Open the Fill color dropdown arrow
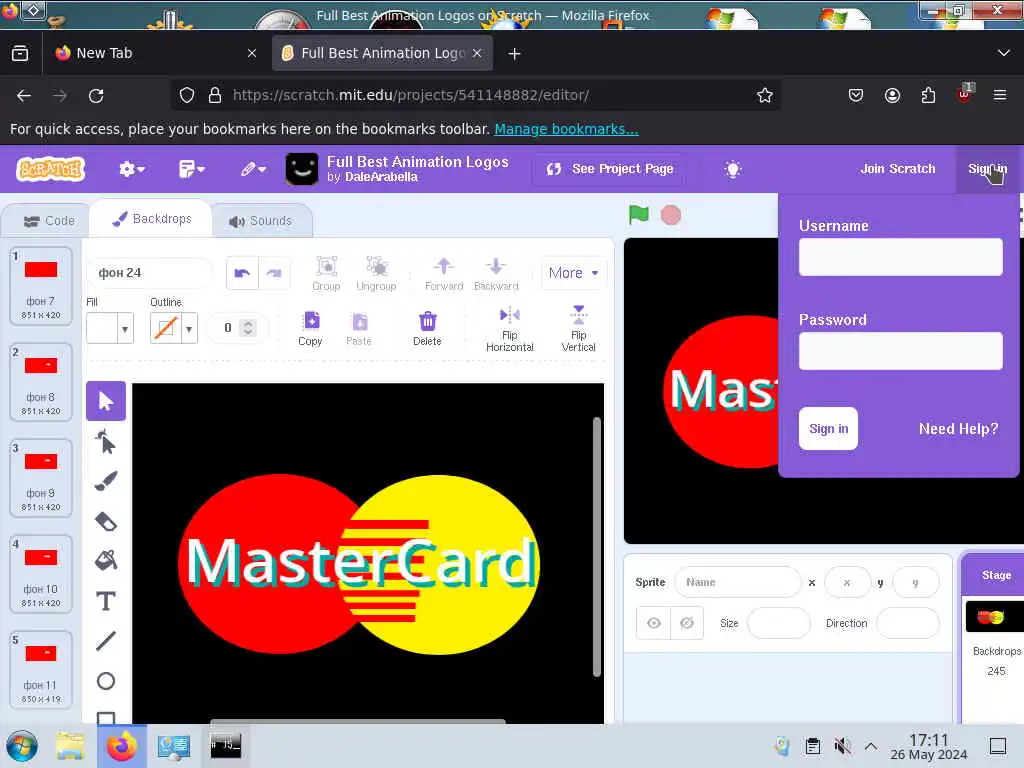Screen dimensions: 1024x768 point(125,328)
